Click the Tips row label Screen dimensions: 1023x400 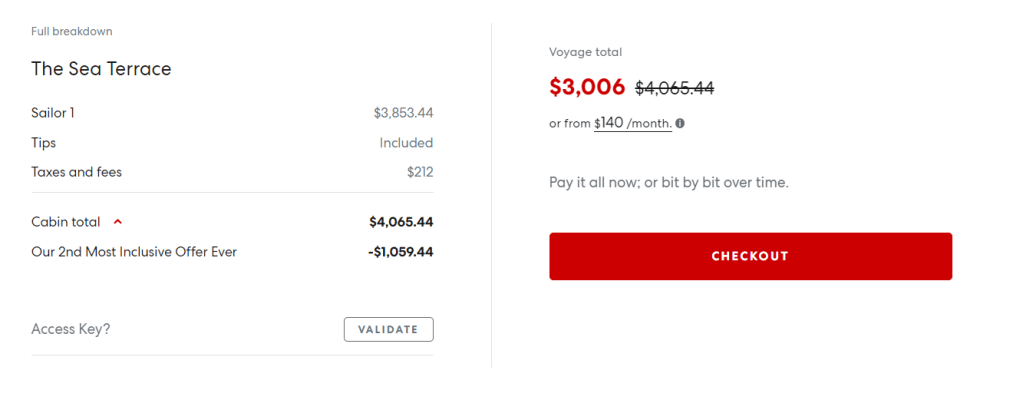tap(44, 143)
